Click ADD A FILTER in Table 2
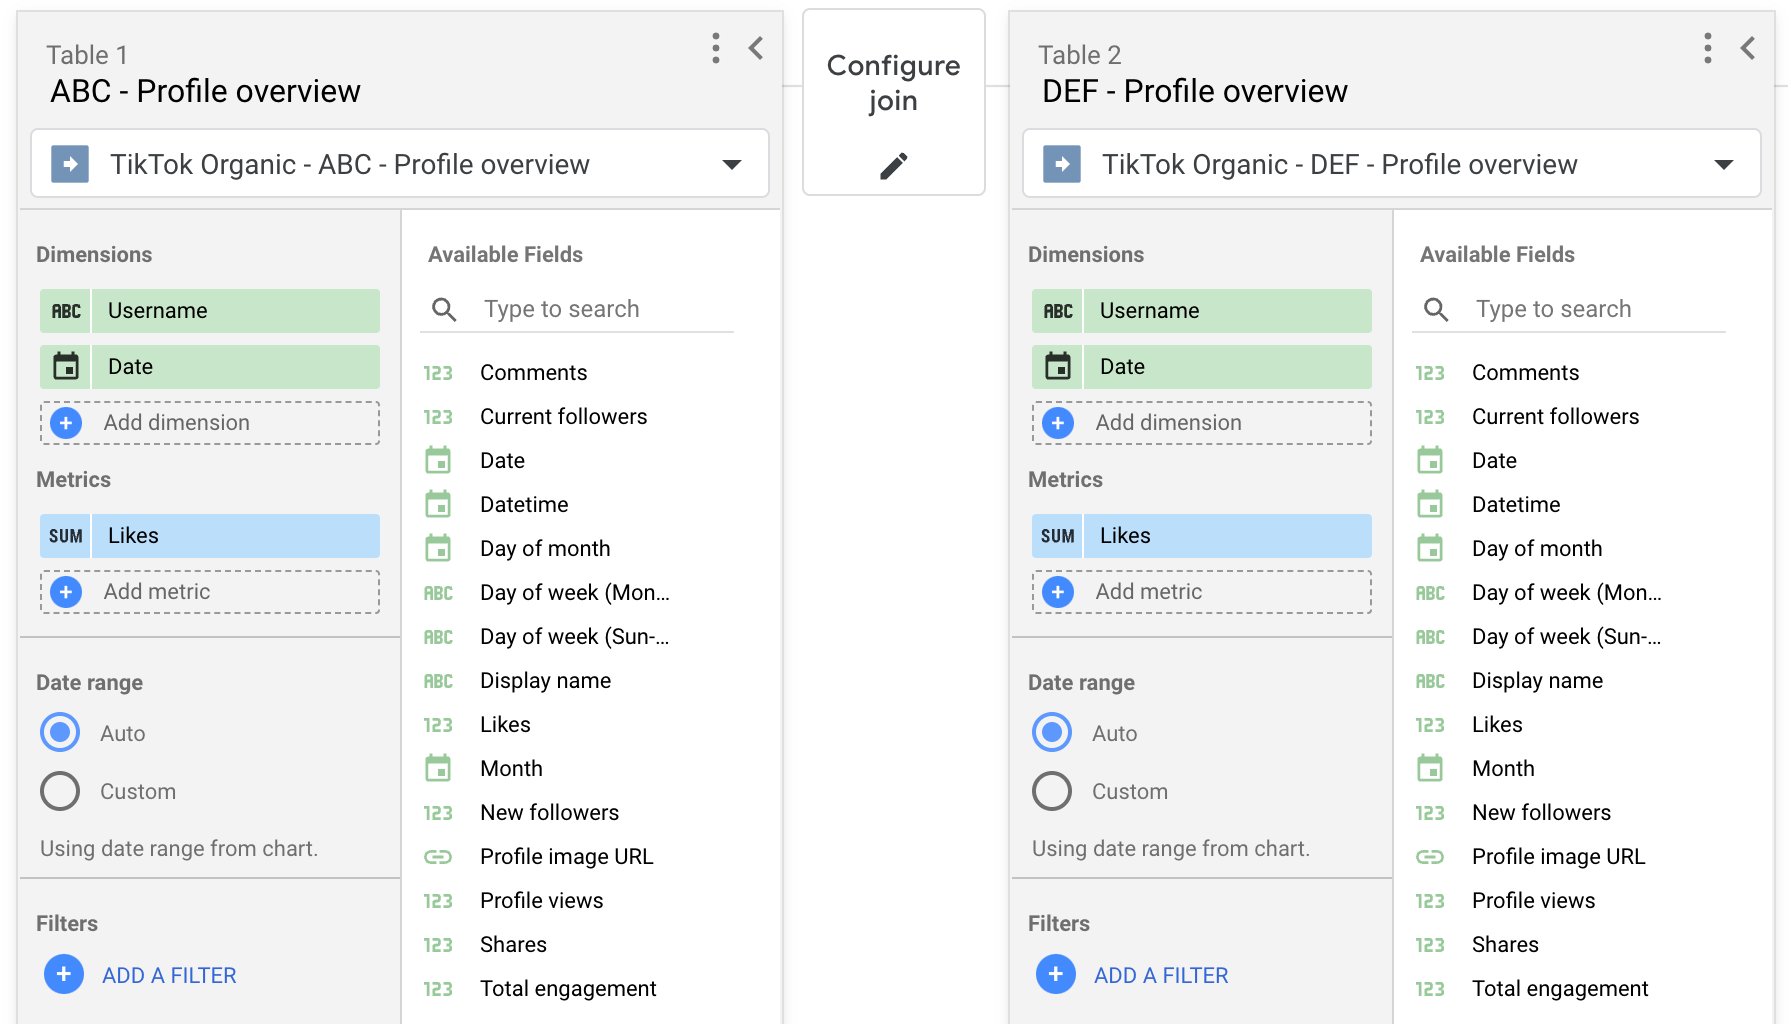The image size is (1788, 1024). click(x=1133, y=975)
